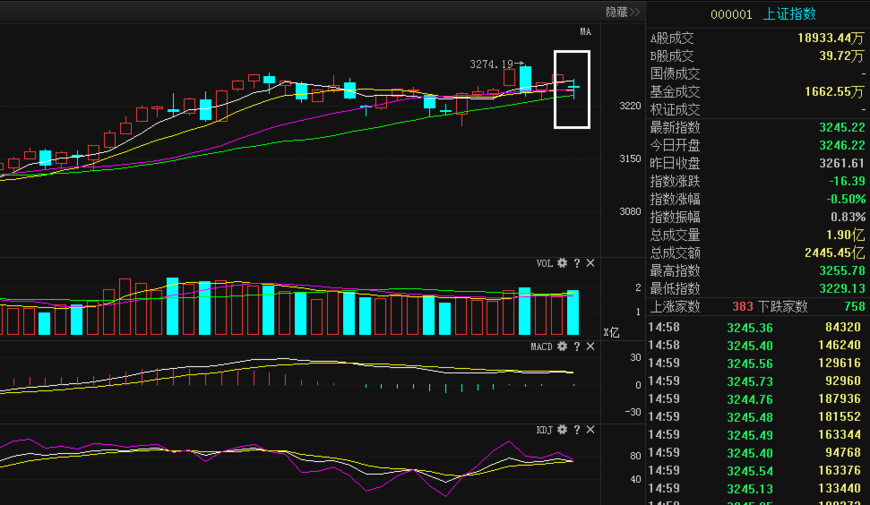Open KDJ indicator settings gear
Screen dimensions: 870x505
pyautogui.click(x=562, y=430)
